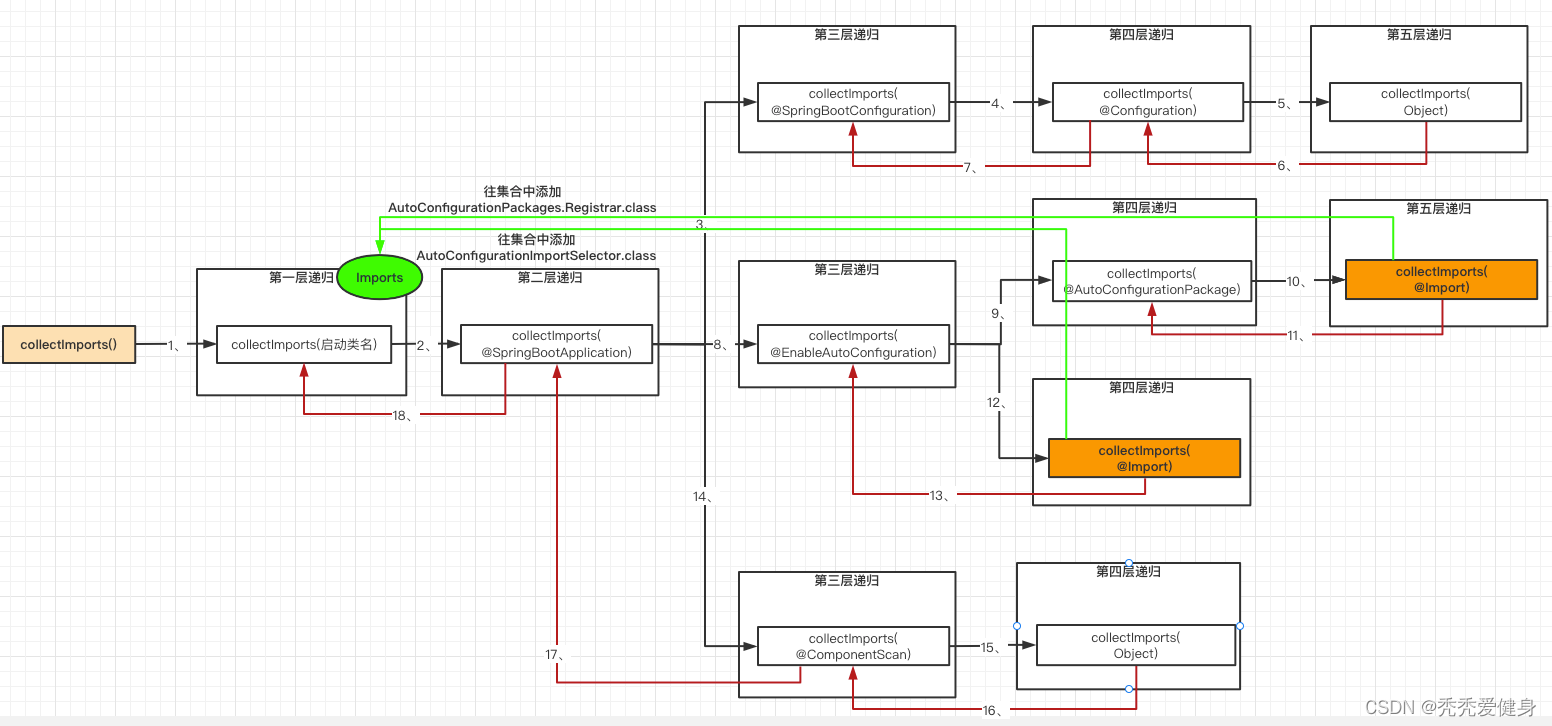
Task: Click collectImports(Object) in the selected container
Action: pos(1135,645)
